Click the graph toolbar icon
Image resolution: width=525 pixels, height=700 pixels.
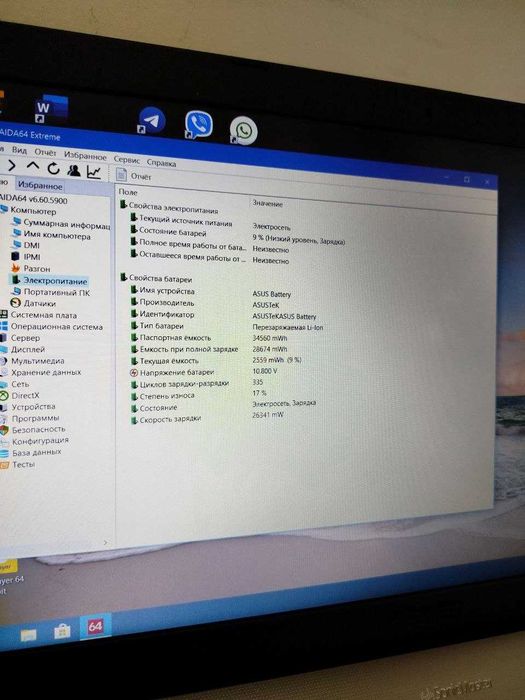[x=94, y=172]
